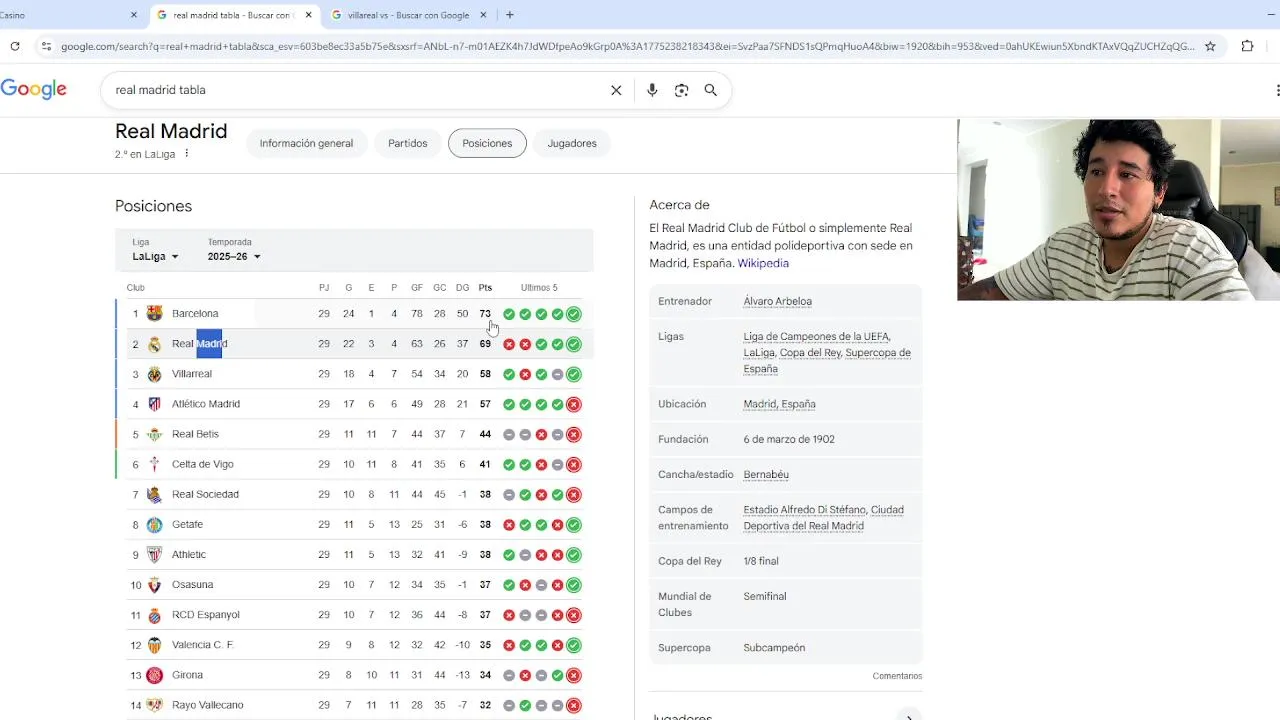Close the 'villarreal vs' tab

(x=484, y=15)
